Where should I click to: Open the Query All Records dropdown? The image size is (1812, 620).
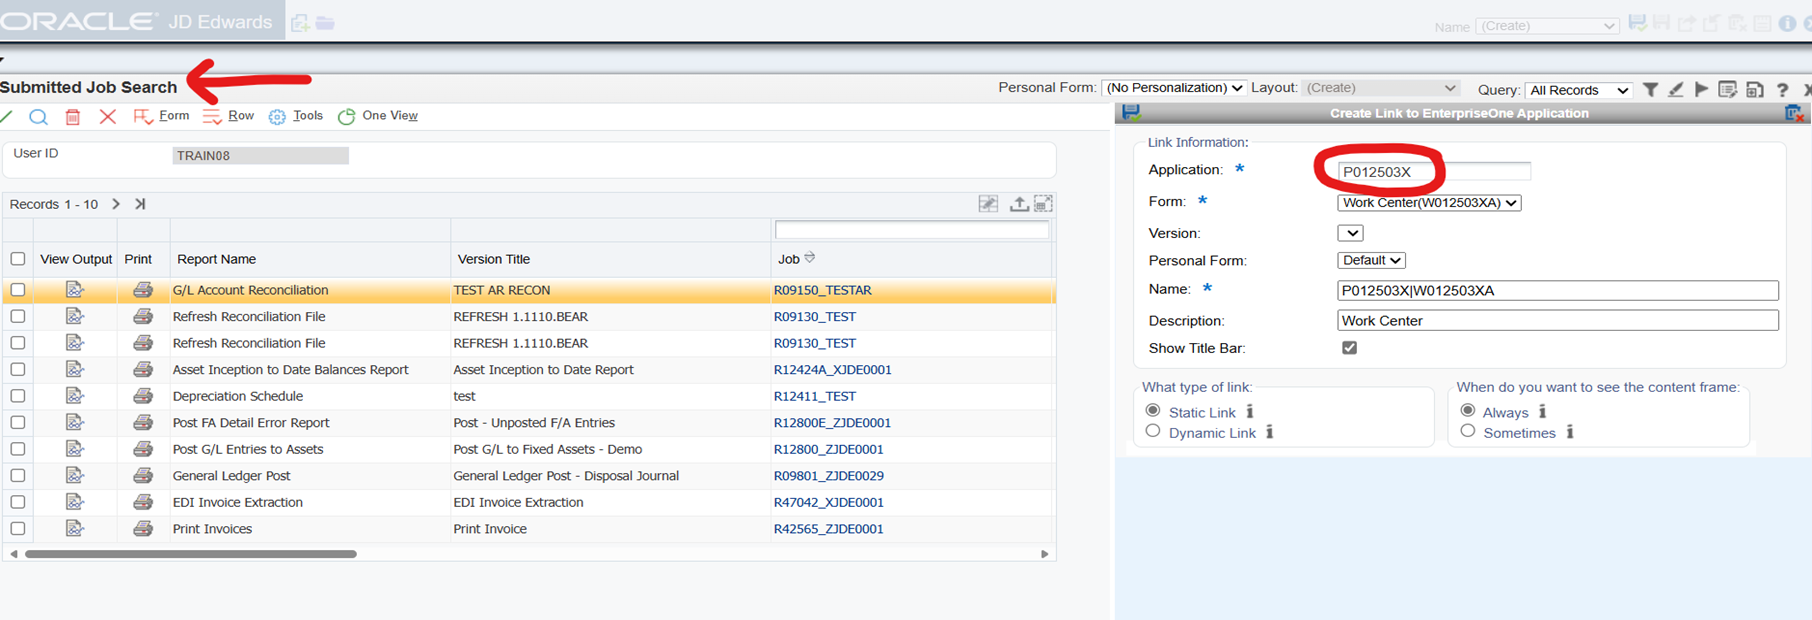pyautogui.click(x=1579, y=90)
